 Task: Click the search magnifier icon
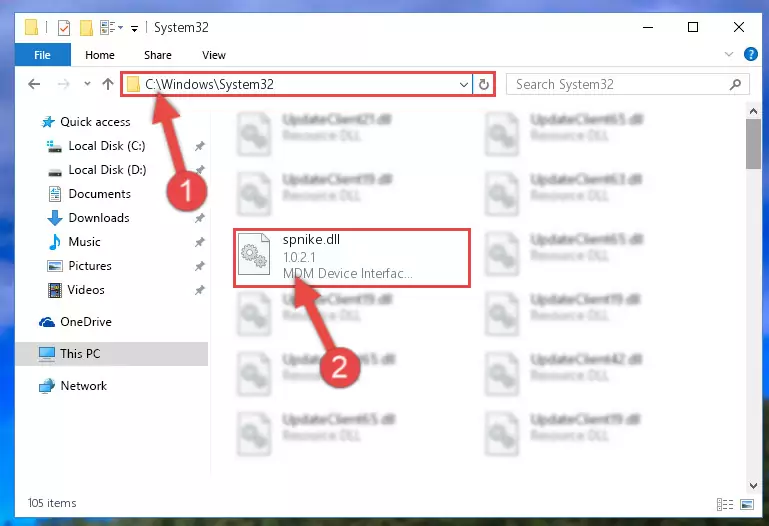tap(735, 84)
